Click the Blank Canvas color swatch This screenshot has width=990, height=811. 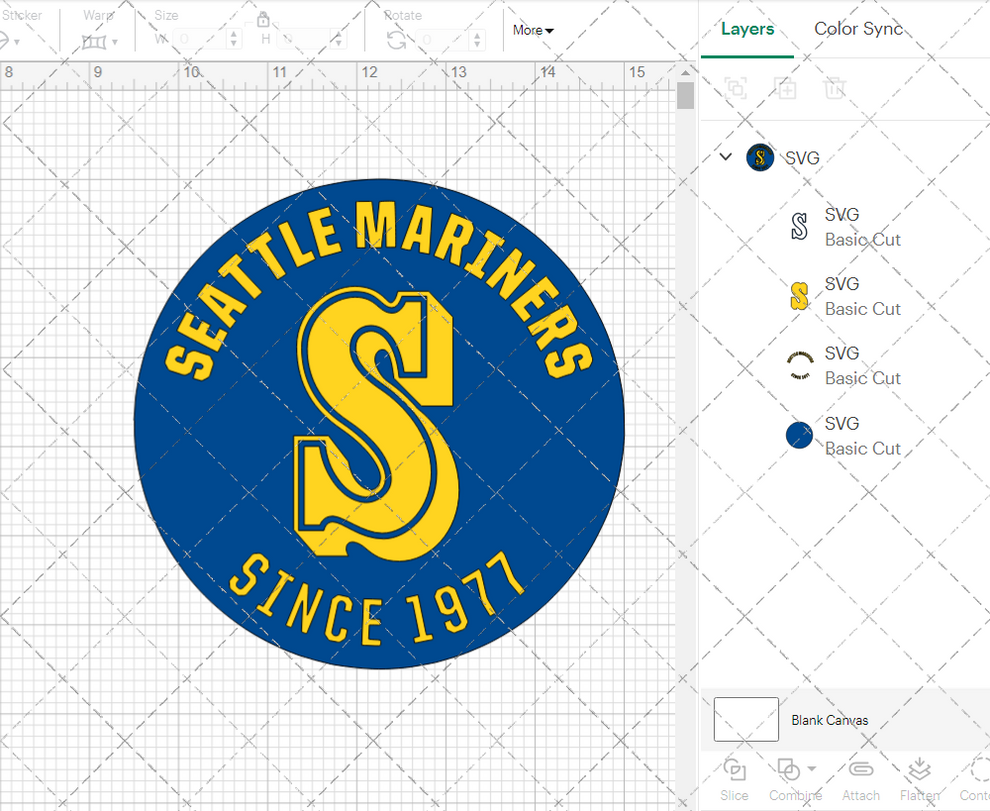tap(745, 719)
